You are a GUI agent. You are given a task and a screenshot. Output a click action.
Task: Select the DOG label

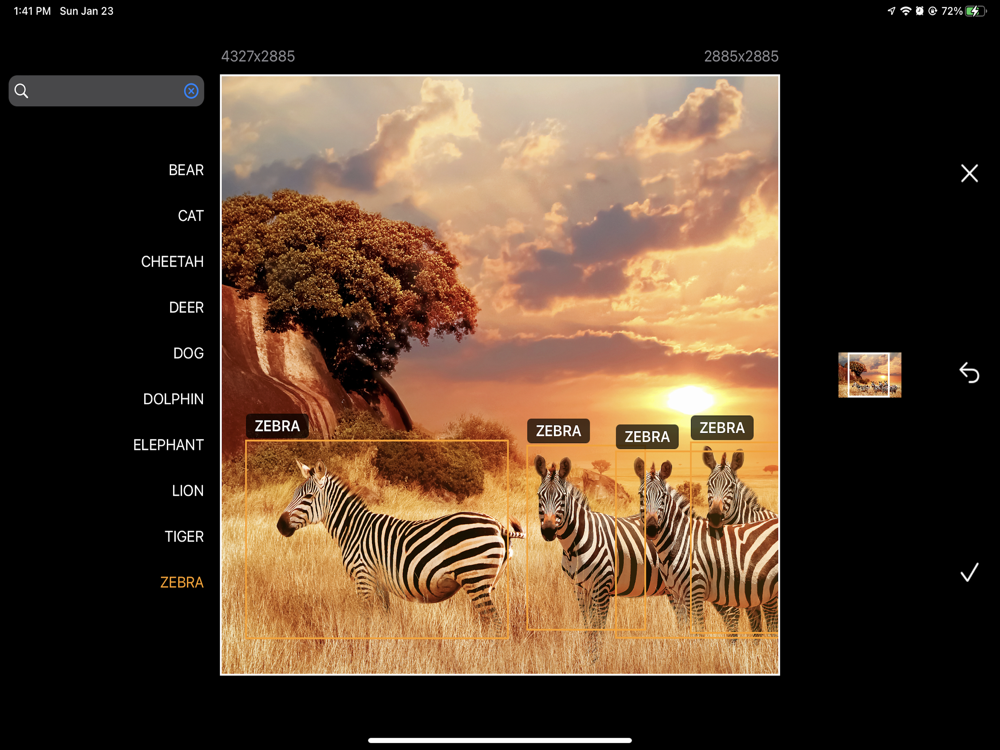pos(188,353)
